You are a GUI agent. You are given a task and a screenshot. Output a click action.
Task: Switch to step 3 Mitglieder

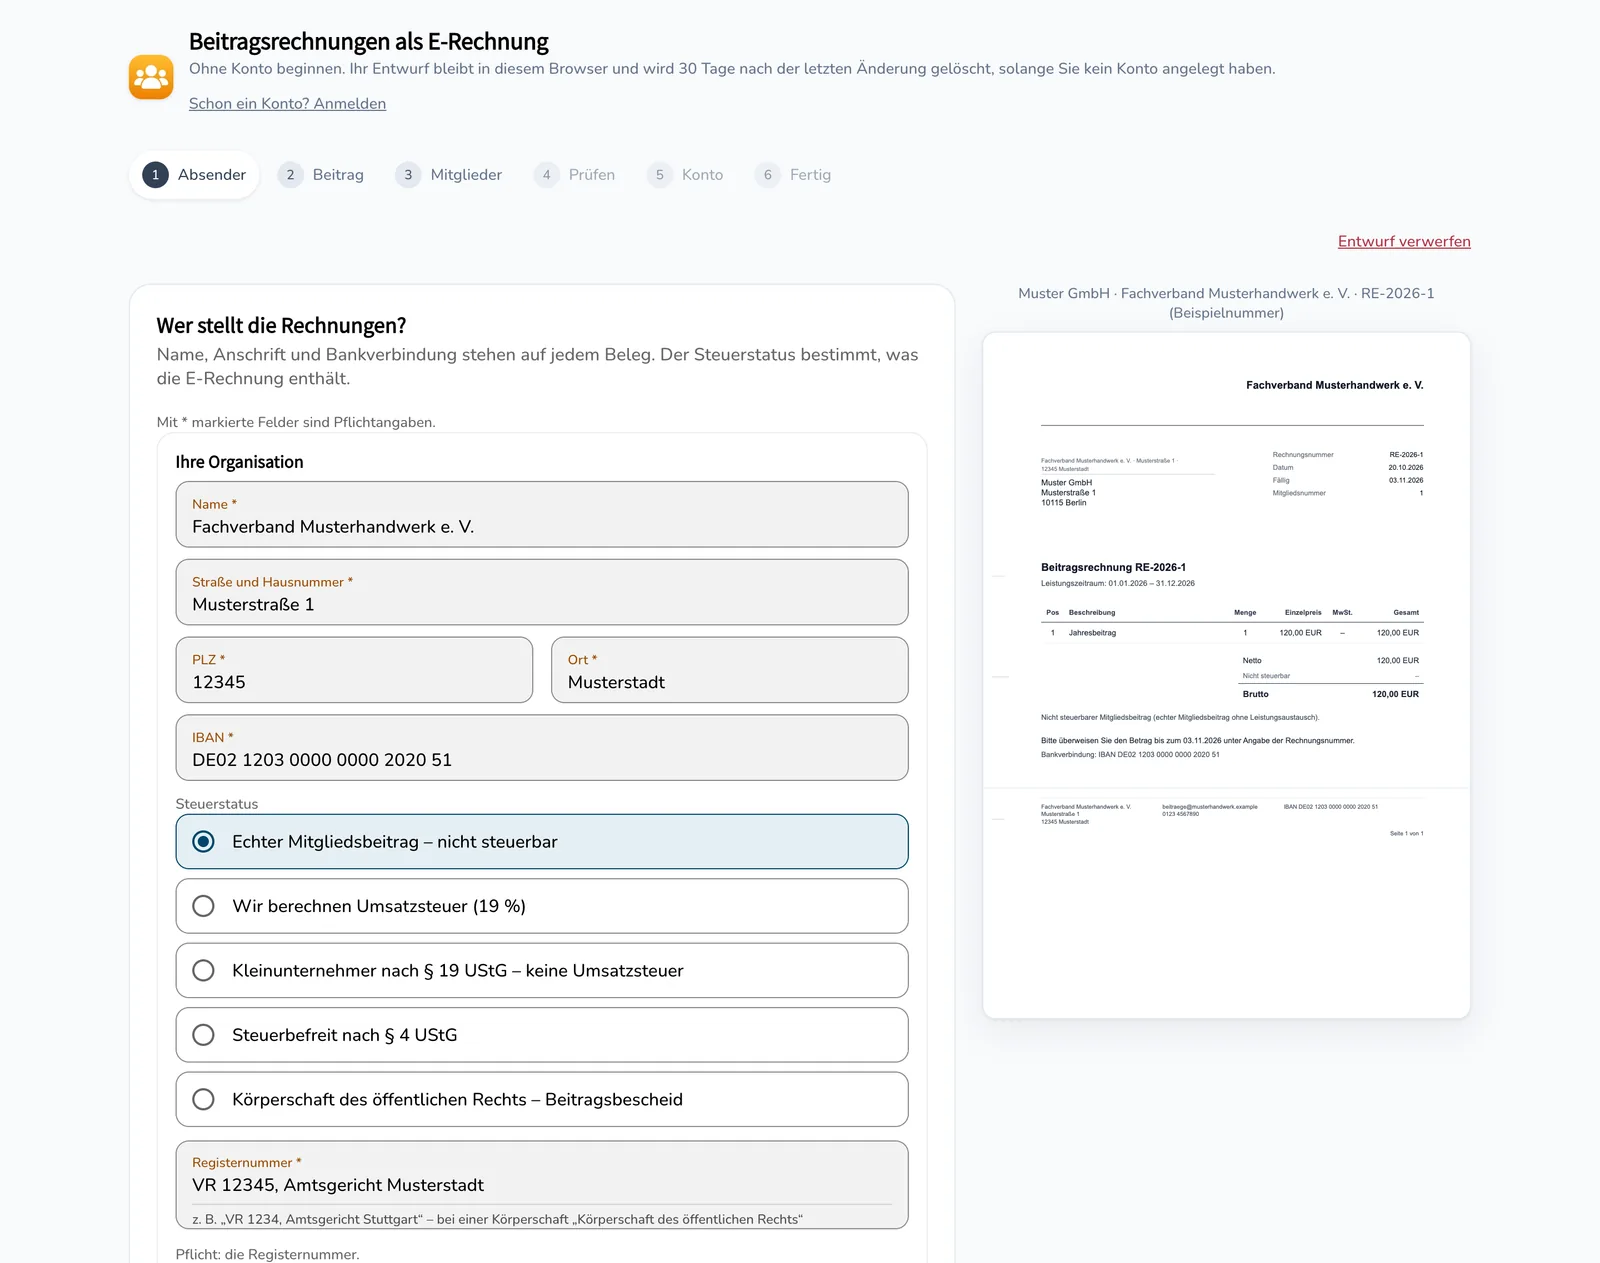[x=449, y=175]
